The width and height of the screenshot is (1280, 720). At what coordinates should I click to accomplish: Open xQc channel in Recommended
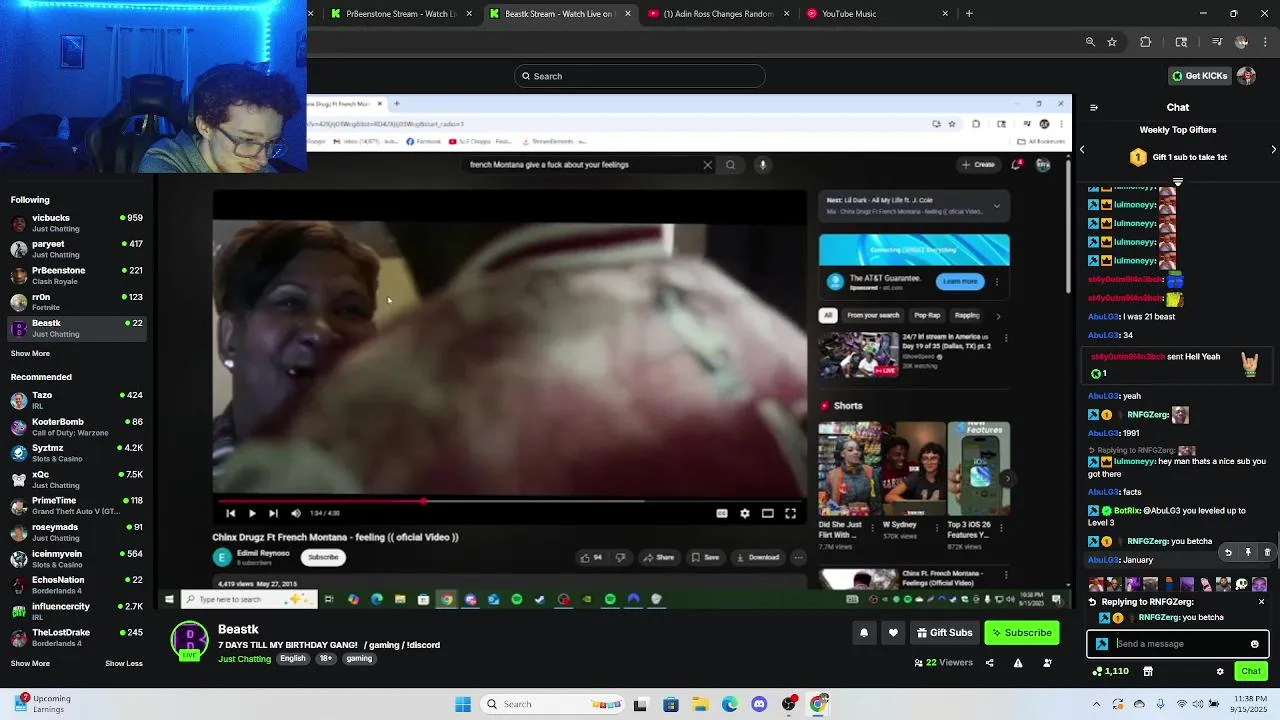(x=75, y=479)
